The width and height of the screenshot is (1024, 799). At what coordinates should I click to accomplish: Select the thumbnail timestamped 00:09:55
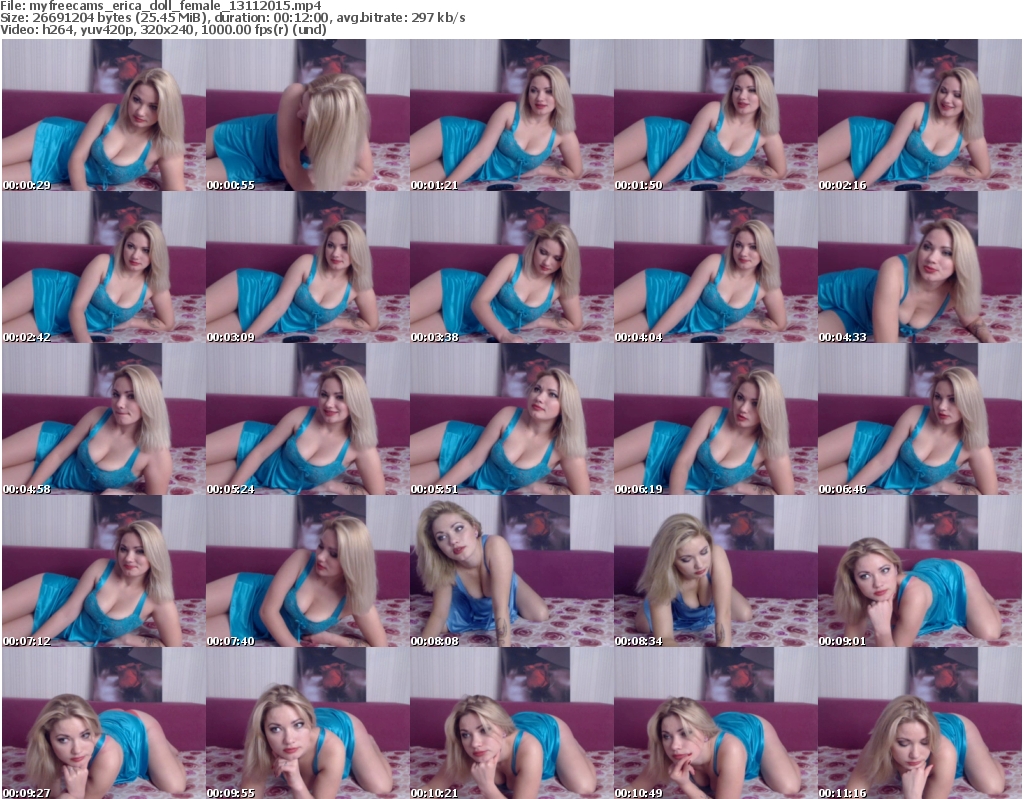[x=308, y=723]
